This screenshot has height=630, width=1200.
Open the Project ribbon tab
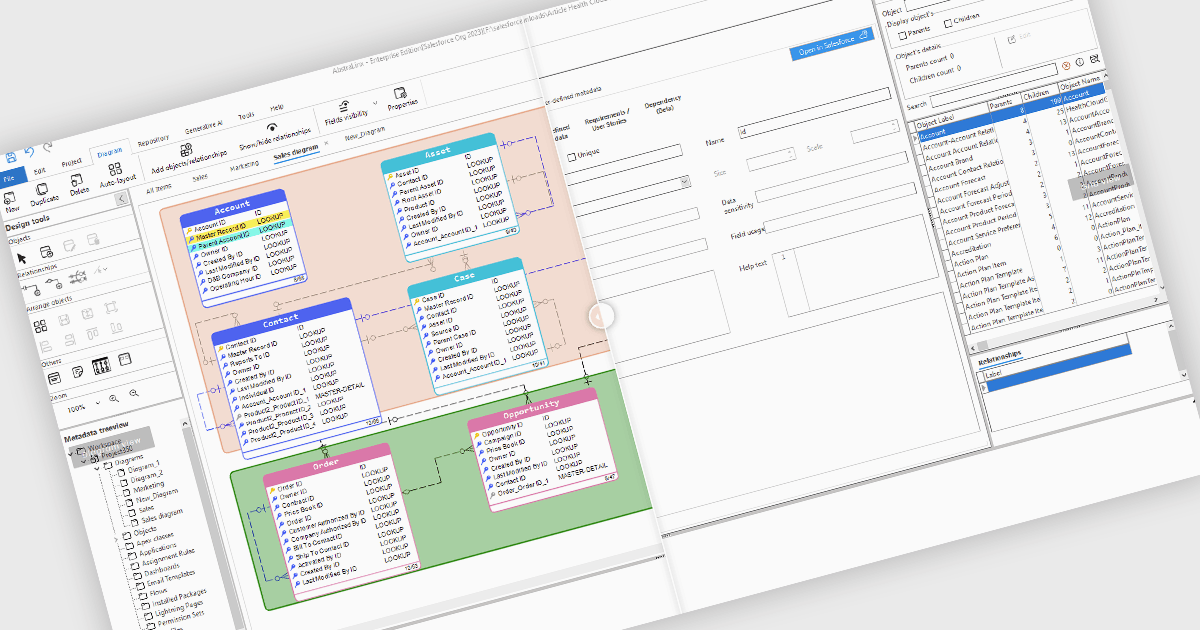pos(72,161)
